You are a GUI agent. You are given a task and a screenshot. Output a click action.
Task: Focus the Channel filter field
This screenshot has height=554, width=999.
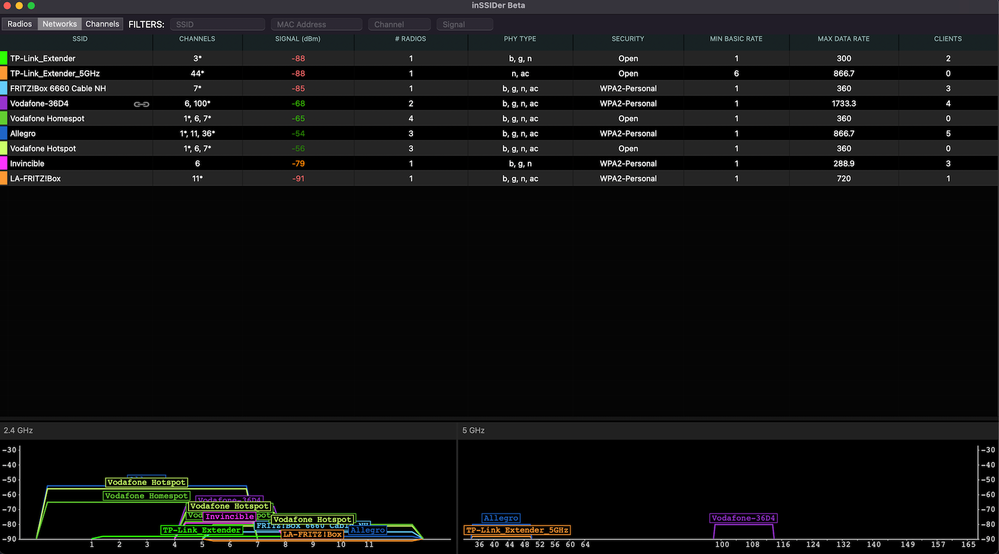click(399, 24)
